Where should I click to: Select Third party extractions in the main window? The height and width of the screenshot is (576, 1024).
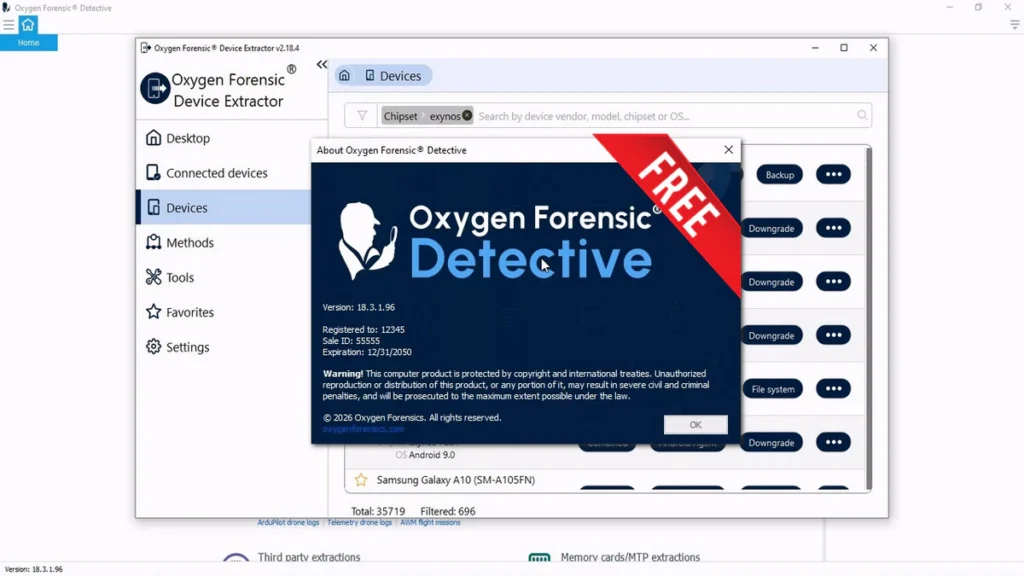(309, 557)
